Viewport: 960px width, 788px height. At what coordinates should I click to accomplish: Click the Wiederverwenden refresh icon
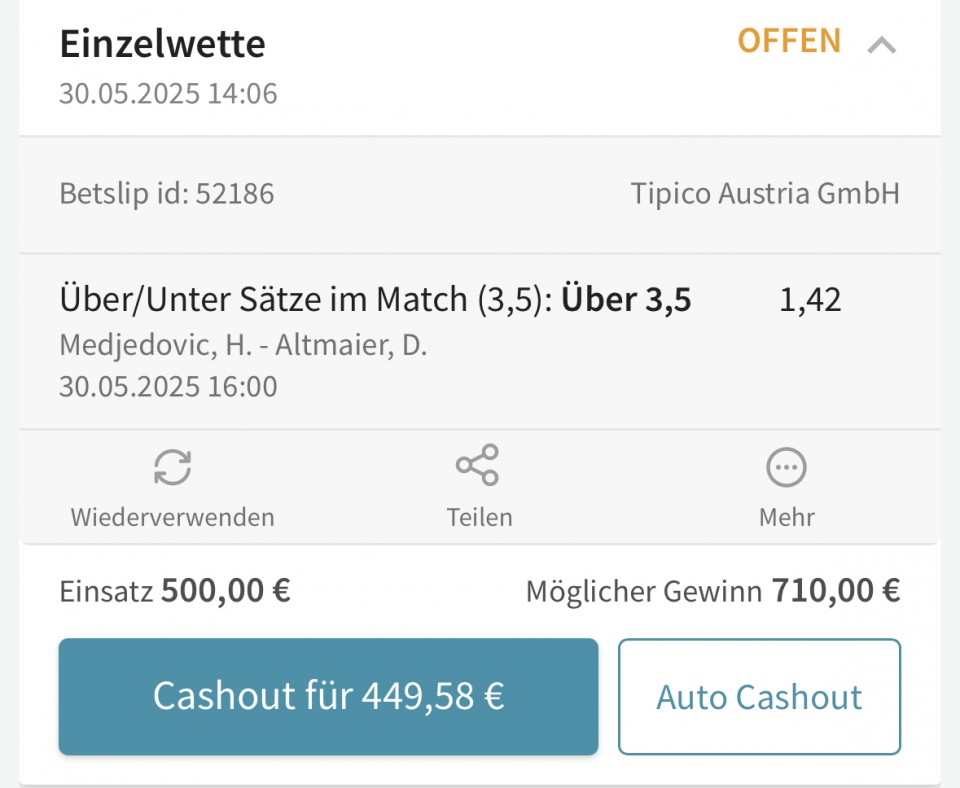click(x=172, y=467)
